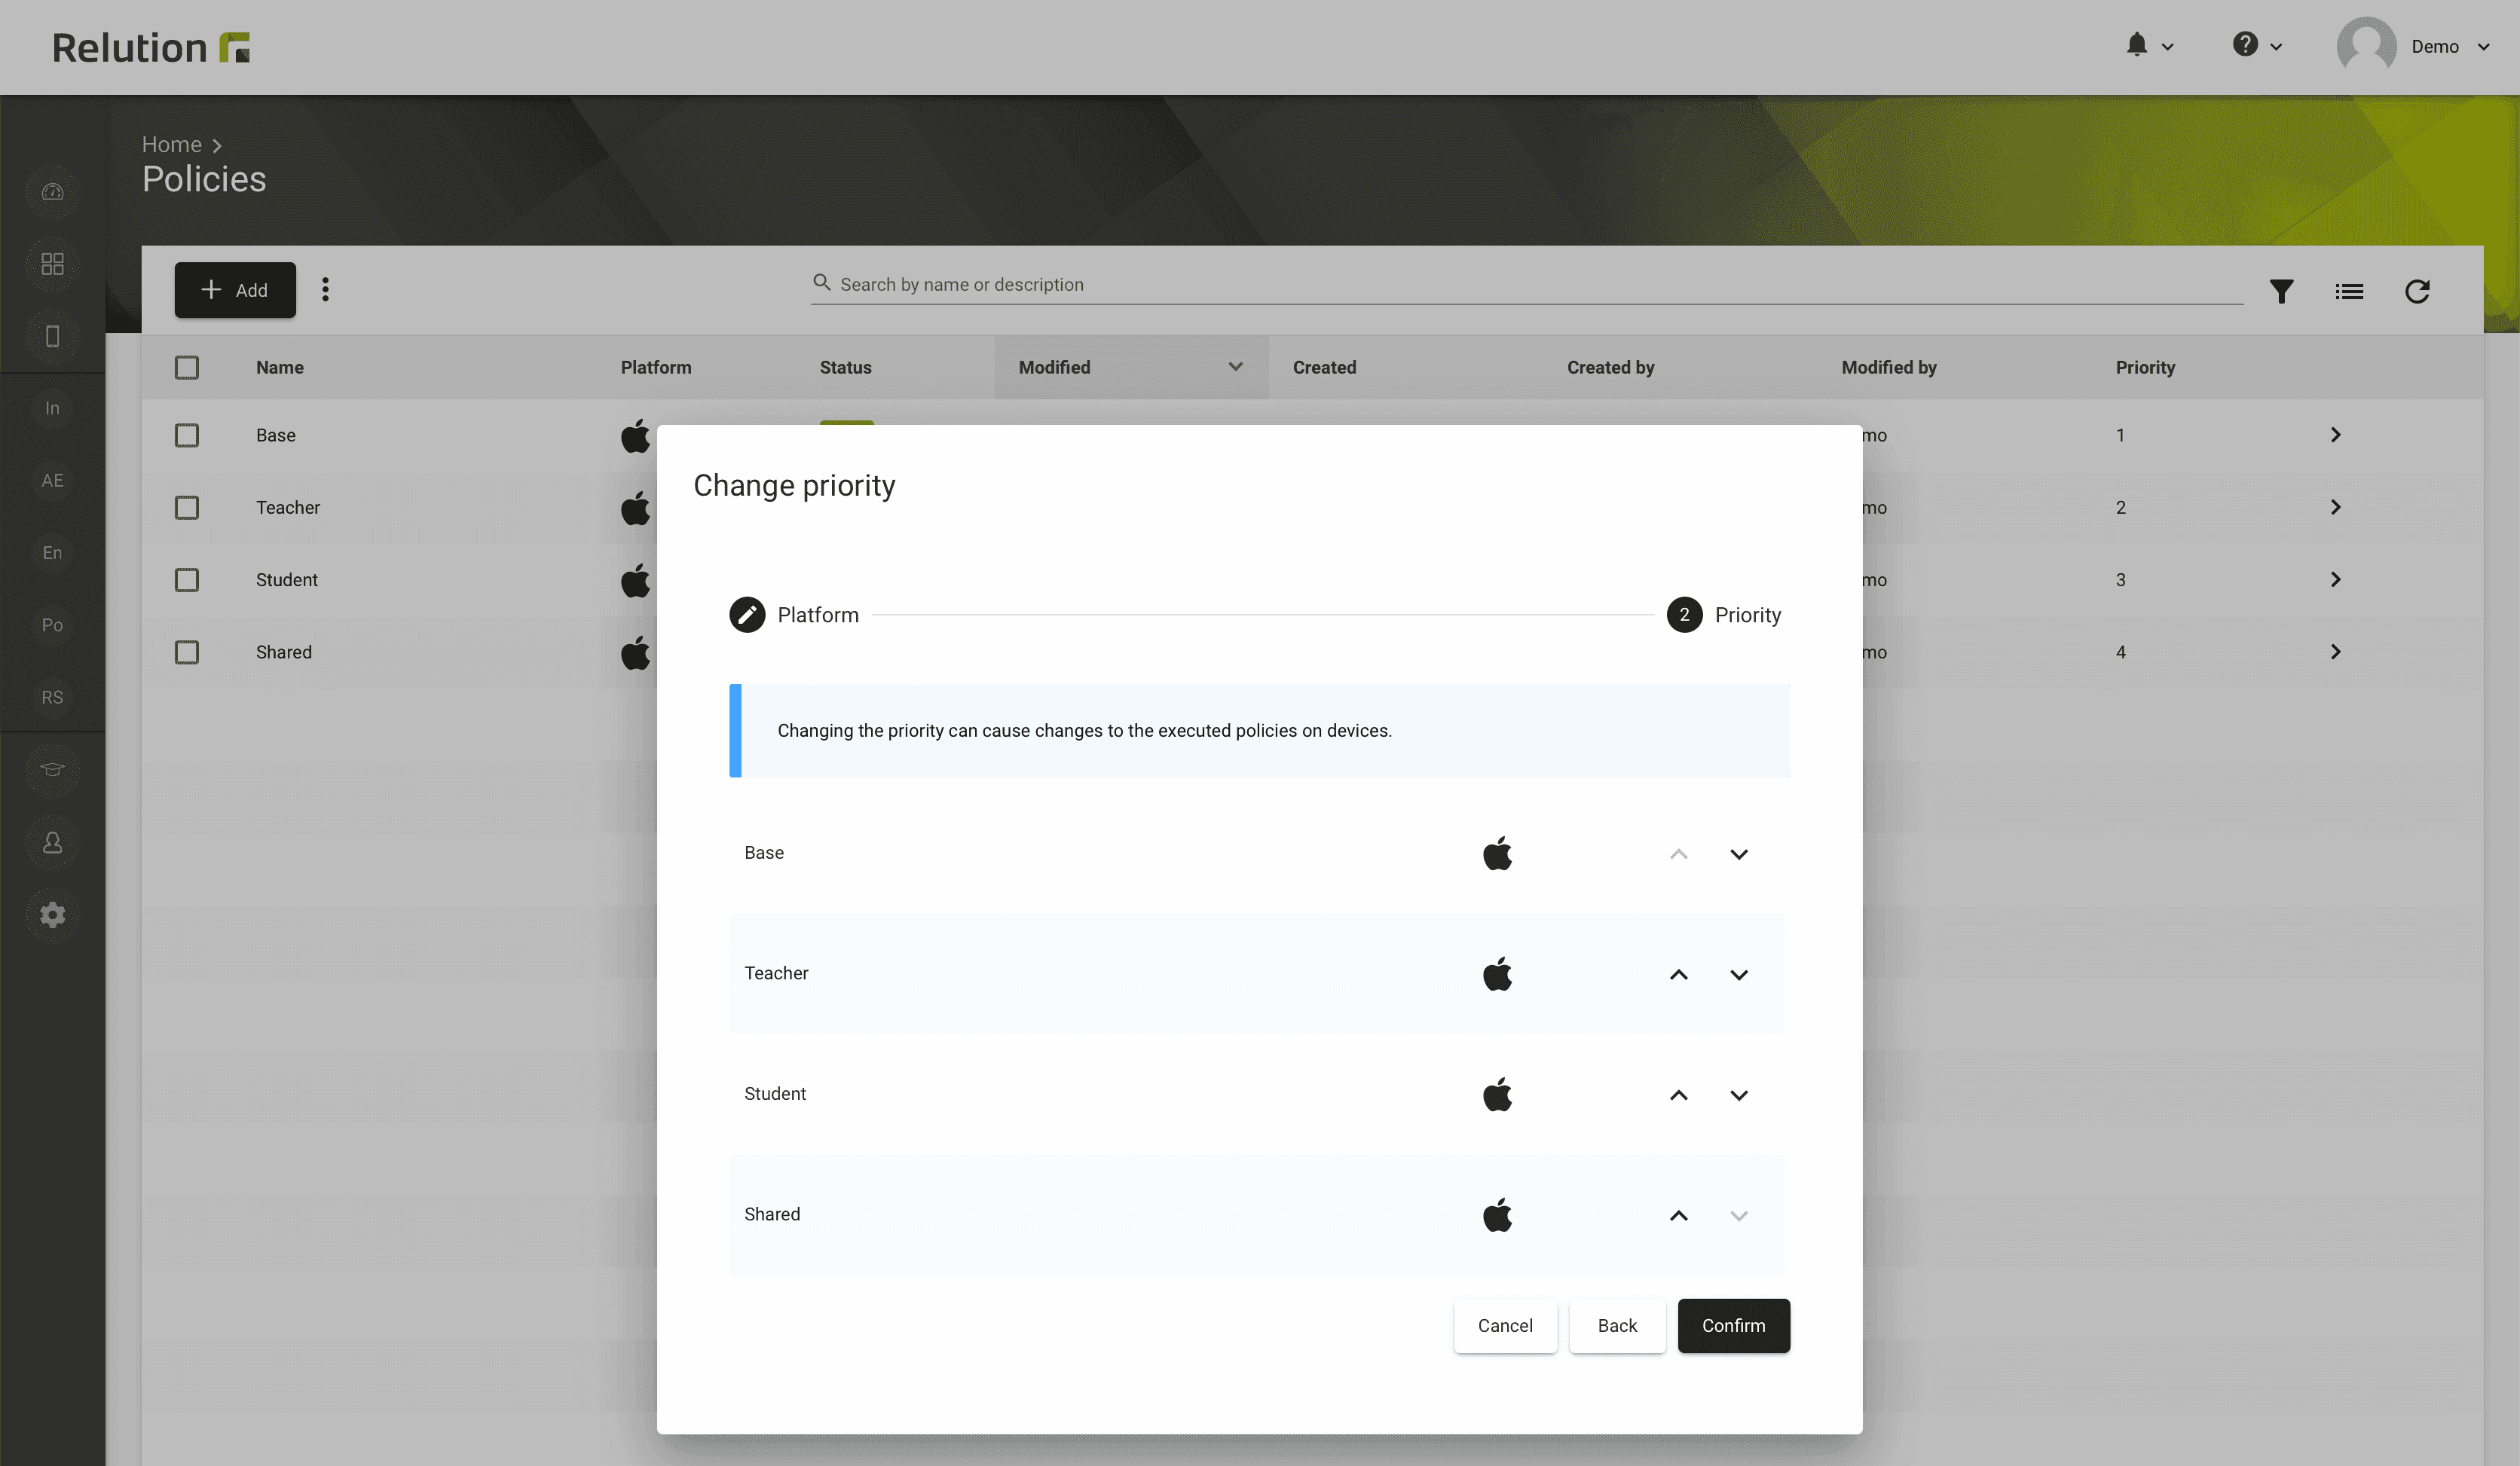This screenshot has height=1466, width=2520.
Task: Expand the Modified column sort dropdown
Action: 1234,366
